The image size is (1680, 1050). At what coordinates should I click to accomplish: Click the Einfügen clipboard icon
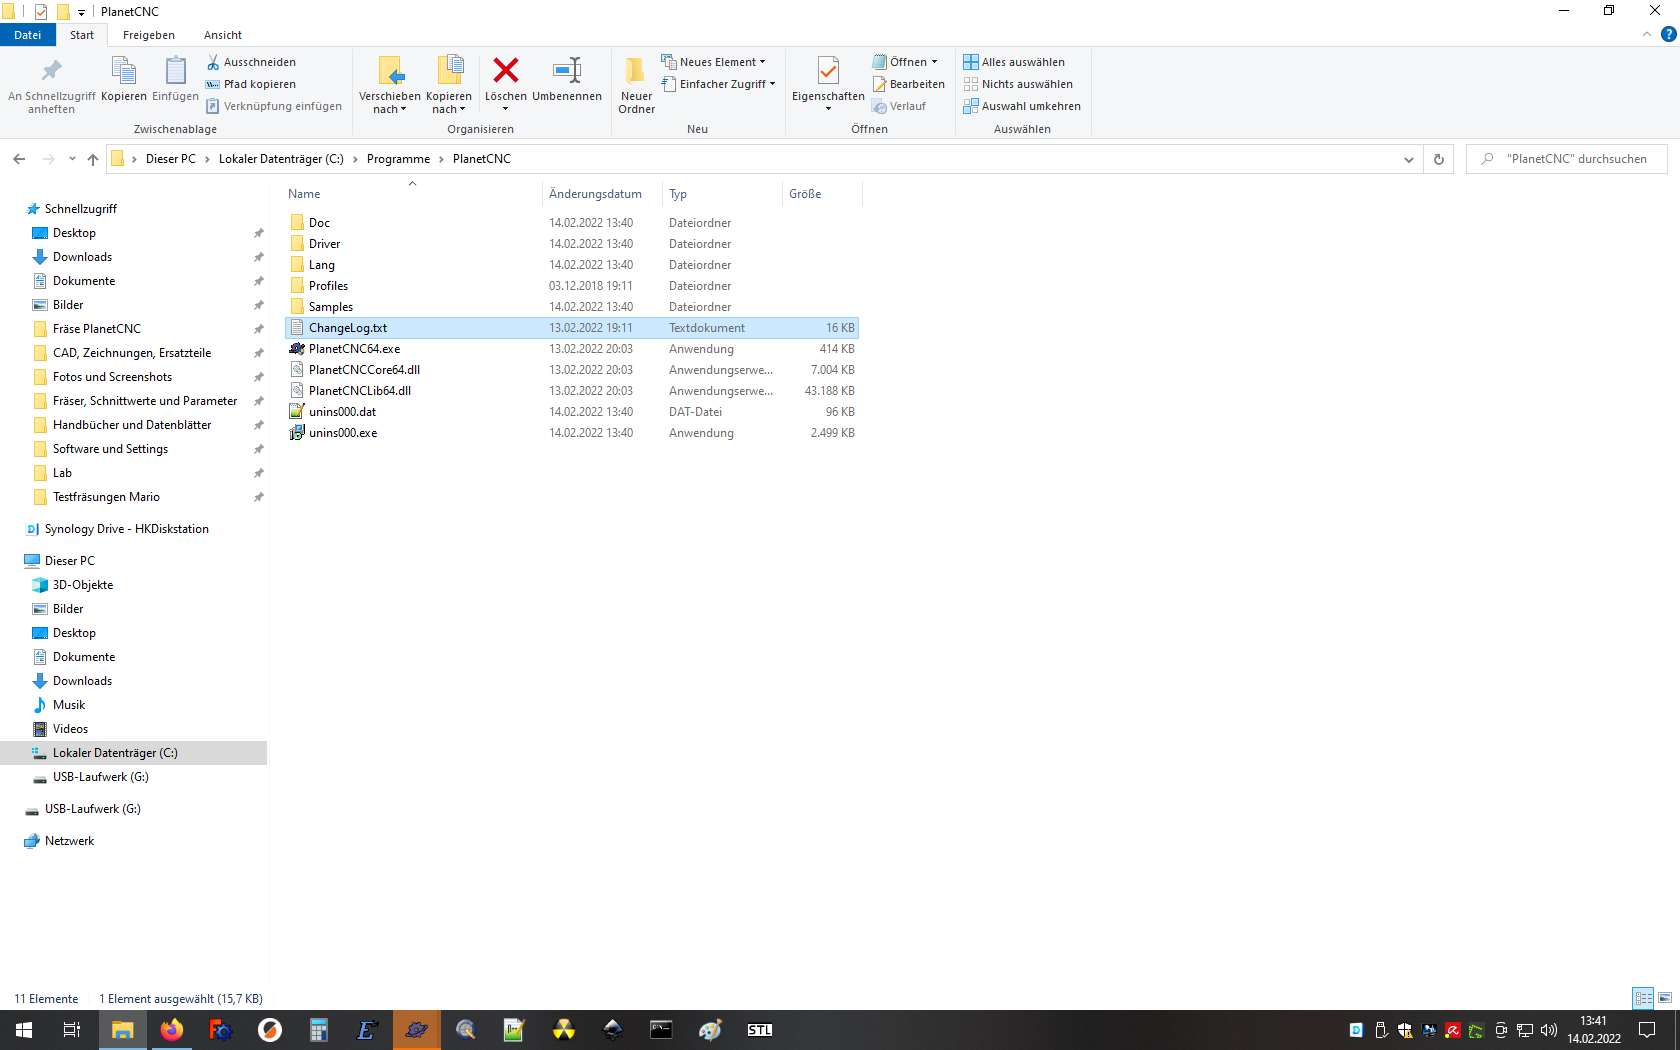[175, 71]
